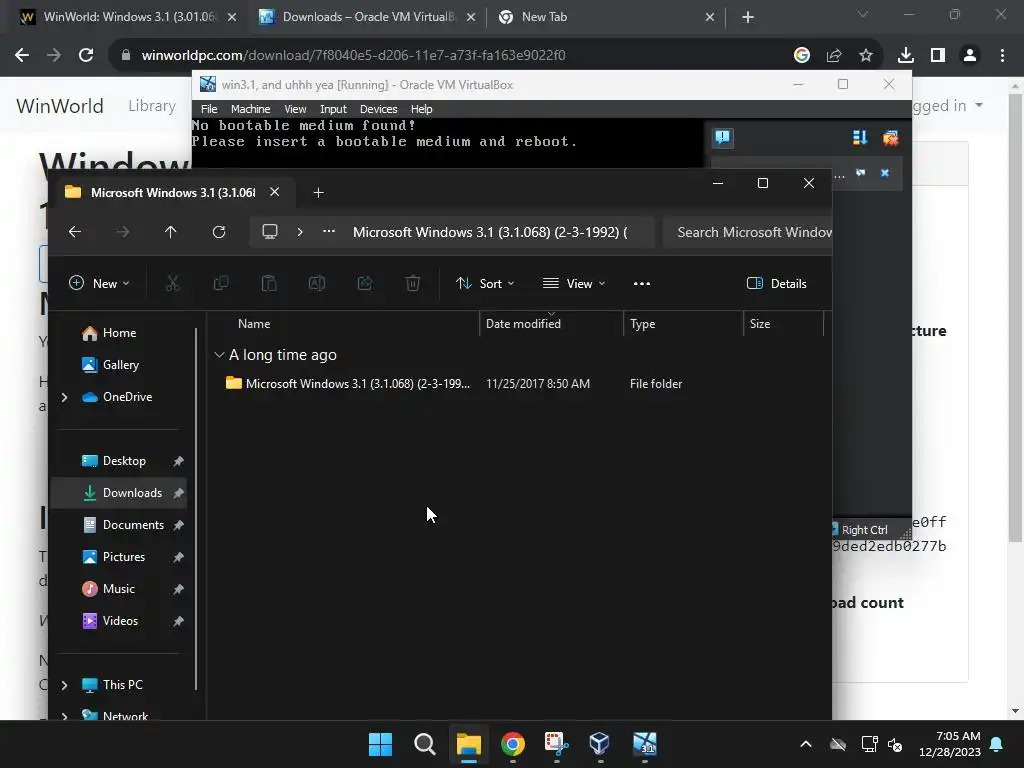Toggle the Details pane in Explorer
The height and width of the screenshot is (768, 1024).
click(776, 283)
